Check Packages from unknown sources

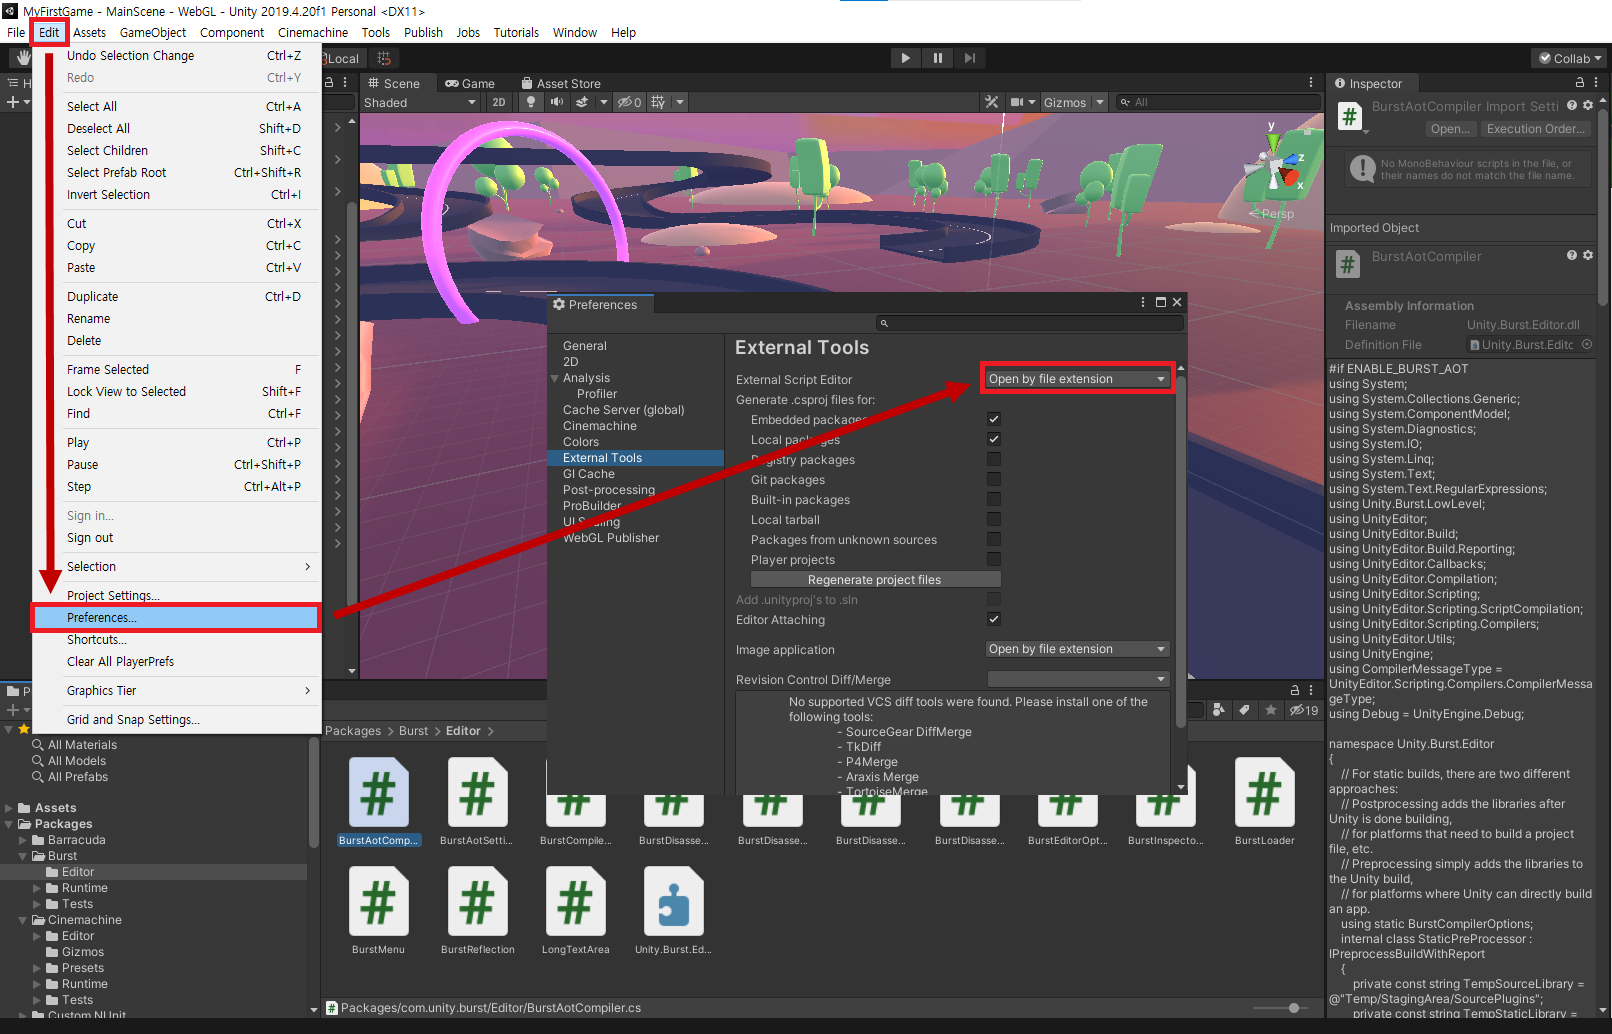[x=993, y=539]
